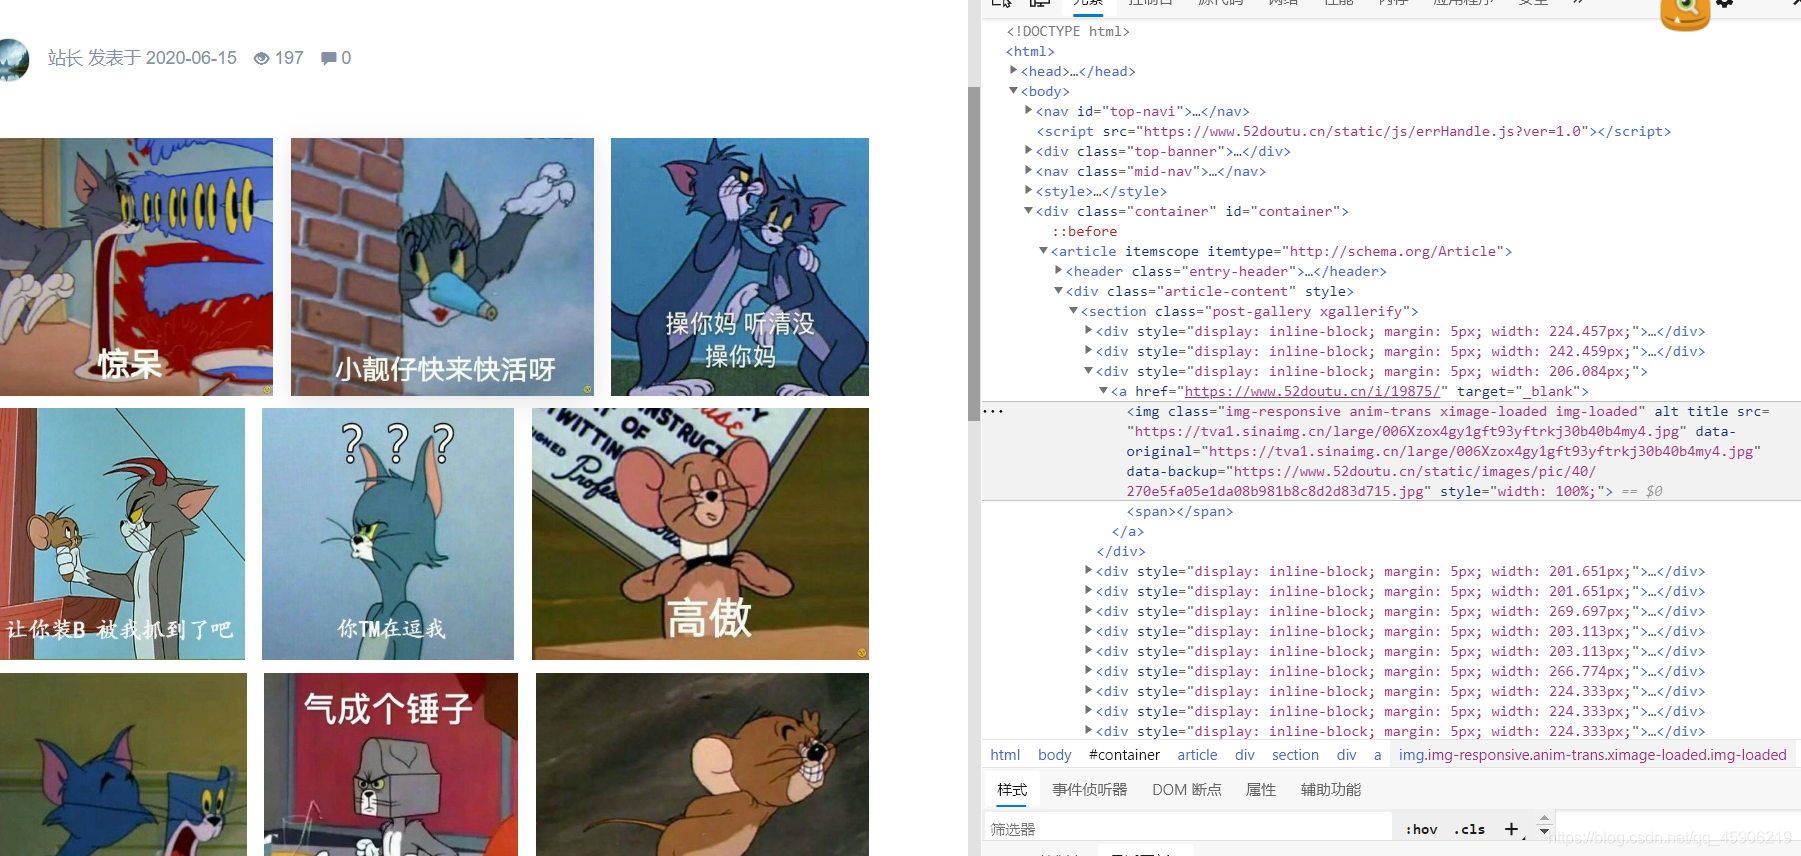Add new style rule with plus icon
The width and height of the screenshot is (1801, 856).
click(x=1511, y=829)
